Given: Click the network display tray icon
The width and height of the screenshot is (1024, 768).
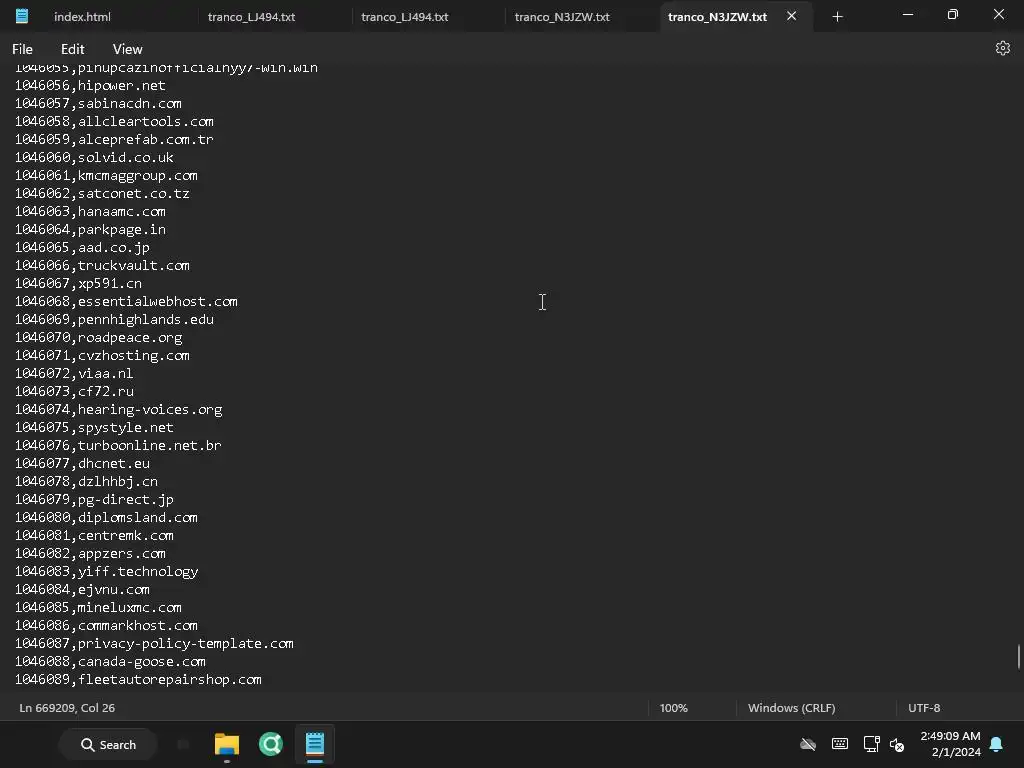Looking at the screenshot, I should (871, 744).
